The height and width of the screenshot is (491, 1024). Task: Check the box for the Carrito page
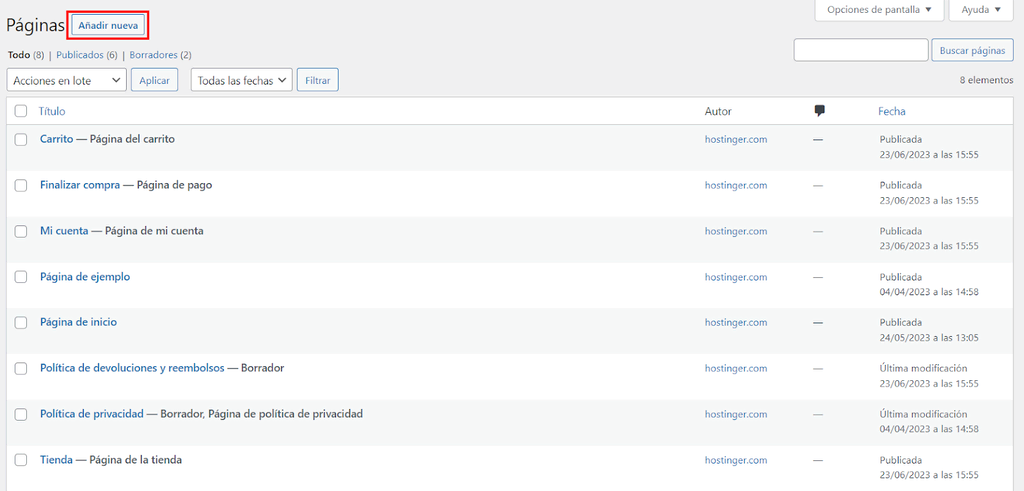click(x=21, y=139)
